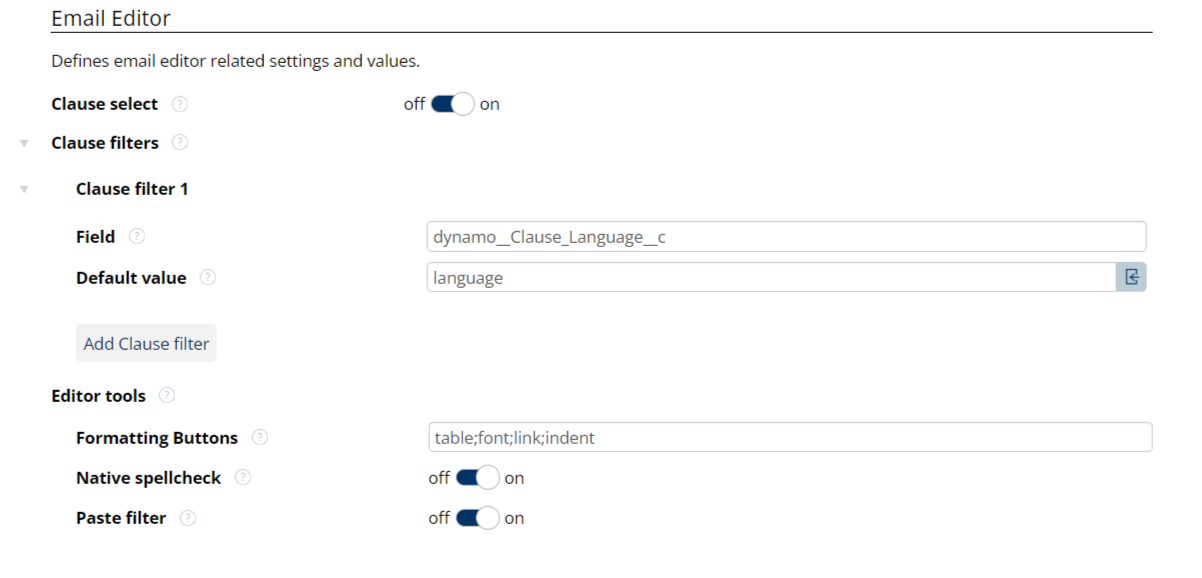
Task: Click the help icon beside Clause select
Action: [180, 104]
